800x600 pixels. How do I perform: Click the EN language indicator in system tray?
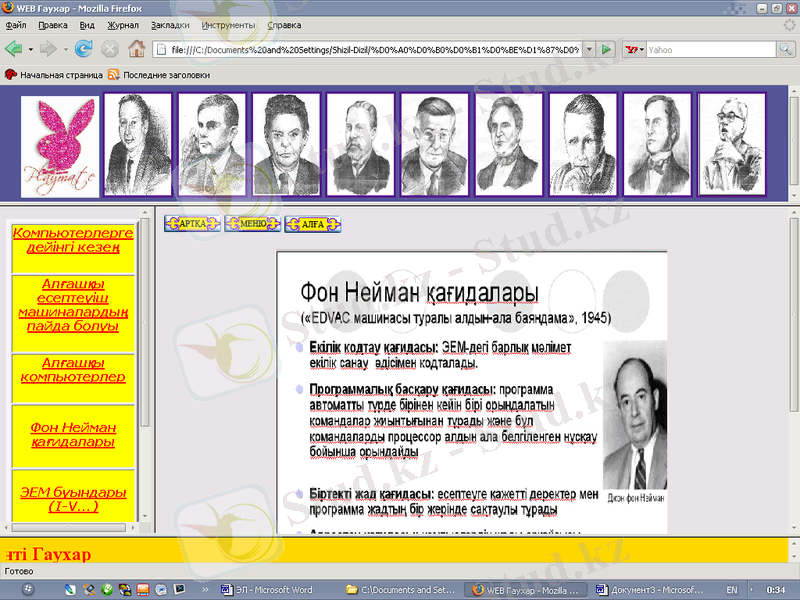tap(731, 590)
